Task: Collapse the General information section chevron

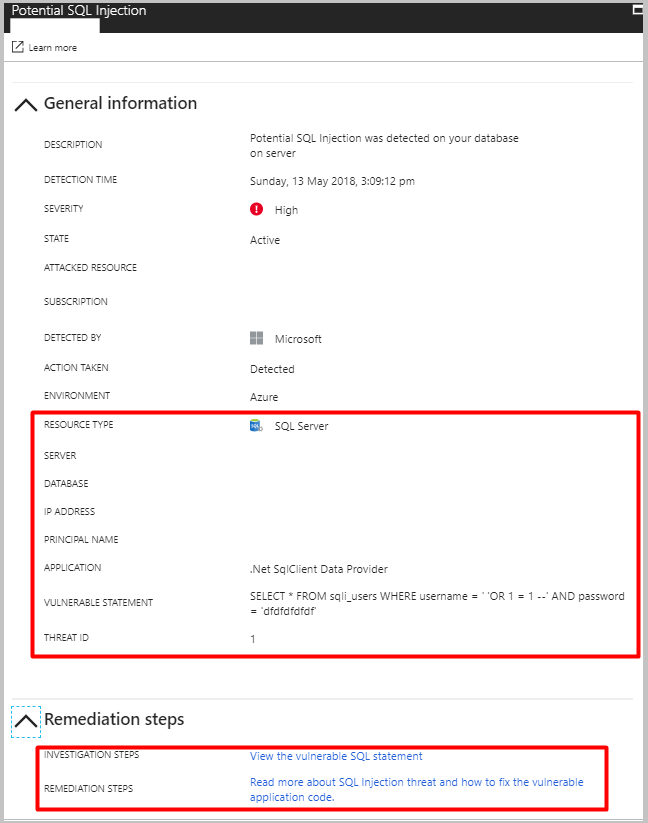Action: [x=26, y=104]
